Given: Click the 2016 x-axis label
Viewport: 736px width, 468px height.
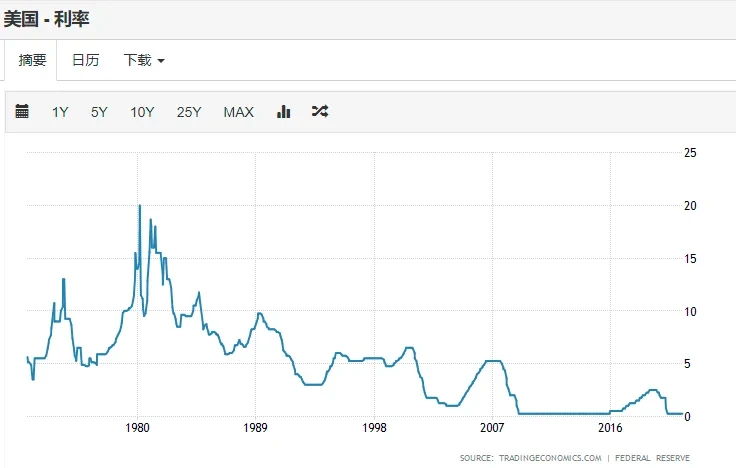Looking at the screenshot, I should coord(610,427).
